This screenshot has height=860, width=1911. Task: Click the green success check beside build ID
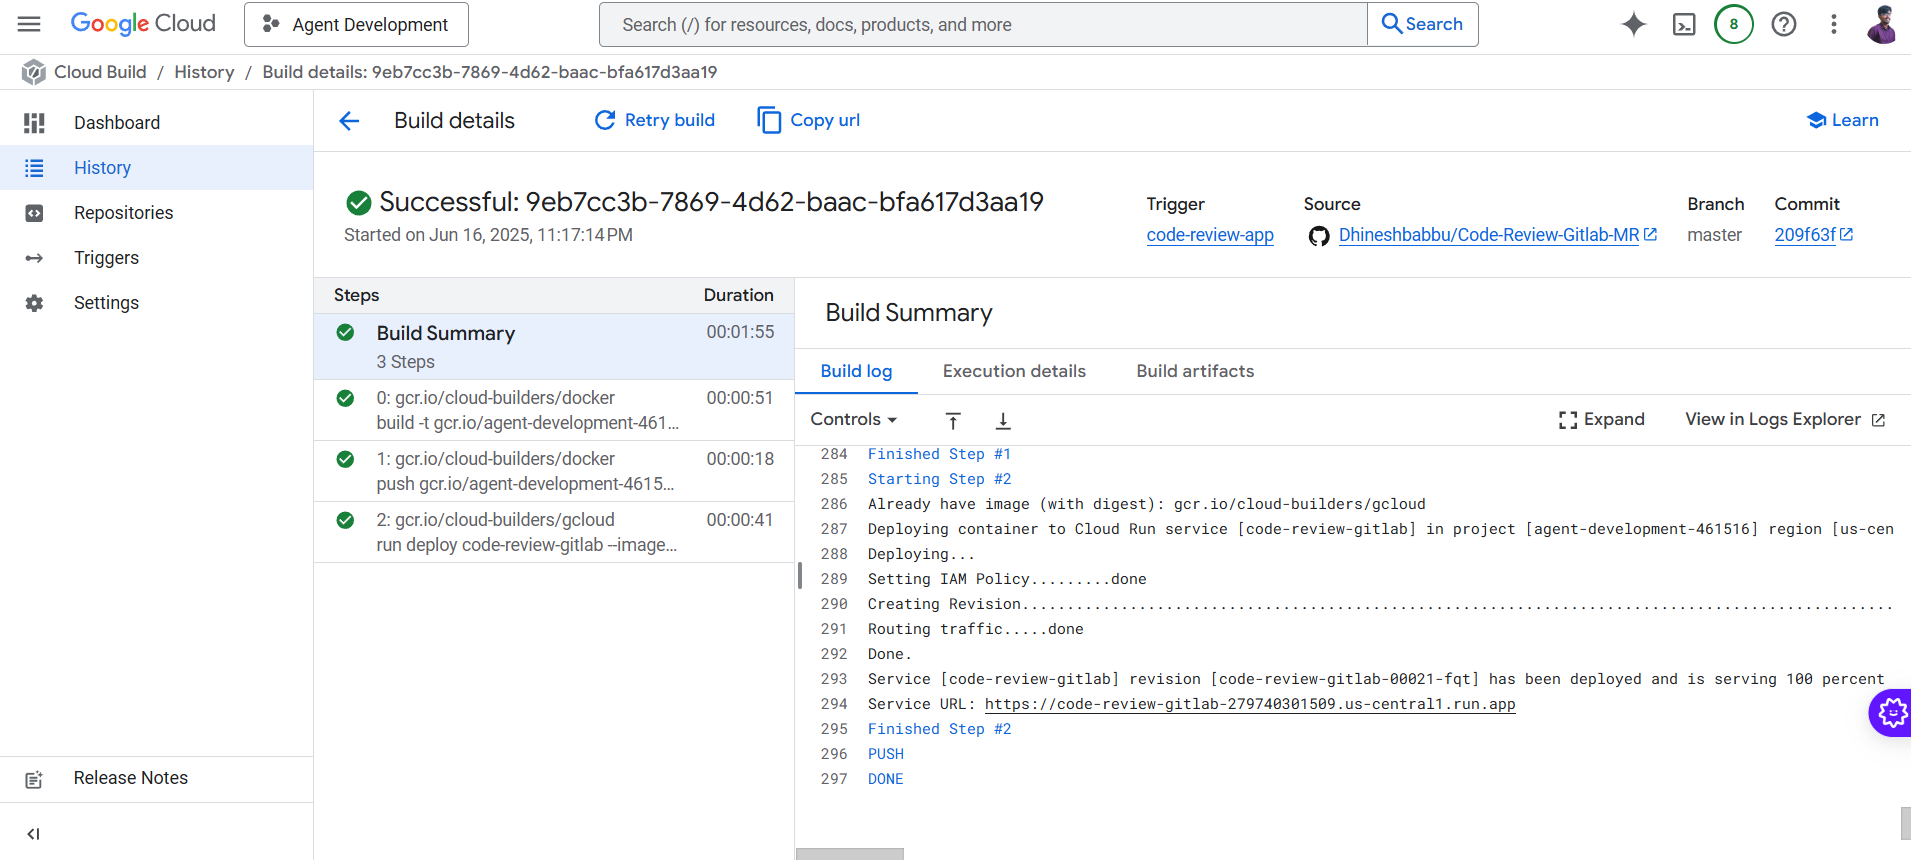coord(358,203)
